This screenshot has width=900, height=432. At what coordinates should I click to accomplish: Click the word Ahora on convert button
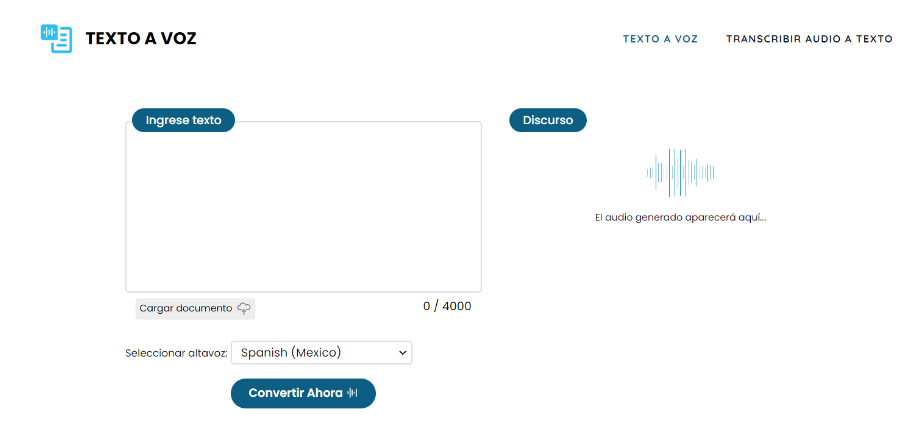[x=324, y=393]
